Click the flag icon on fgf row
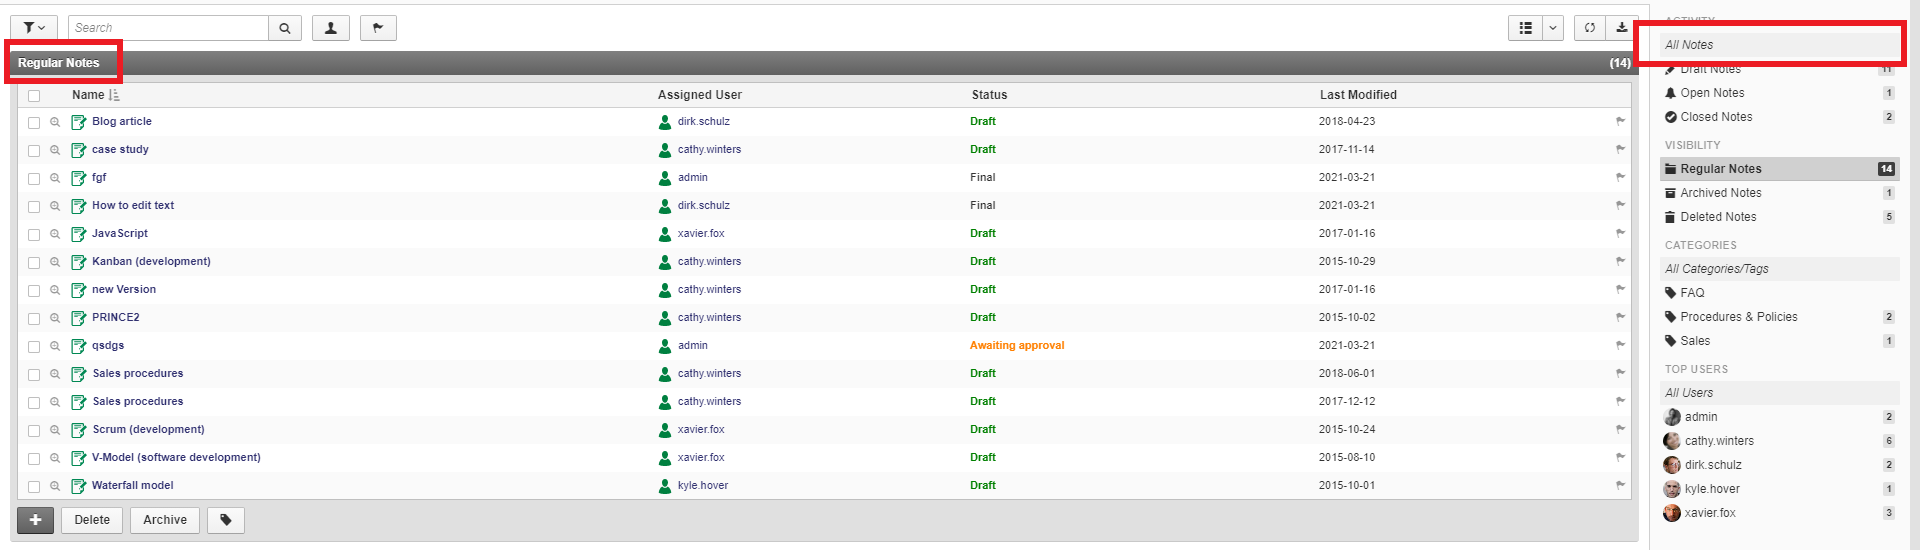The width and height of the screenshot is (1920, 550). tap(1620, 177)
